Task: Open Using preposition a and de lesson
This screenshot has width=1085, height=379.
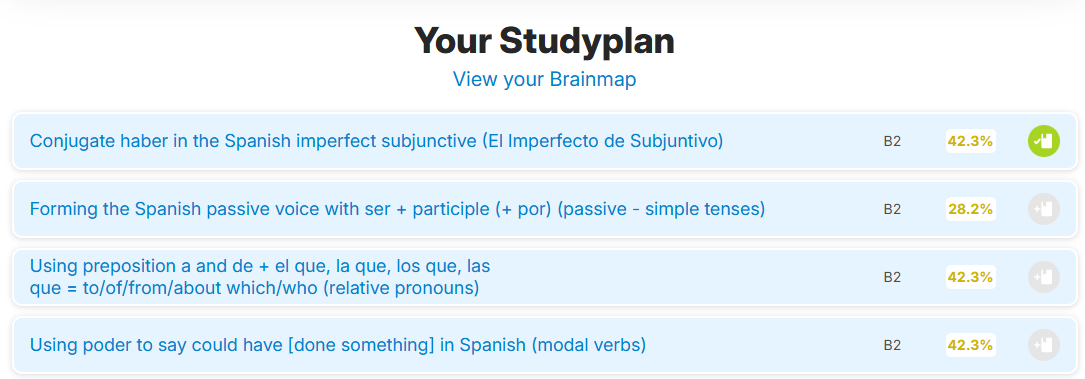Action: click(260, 277)
